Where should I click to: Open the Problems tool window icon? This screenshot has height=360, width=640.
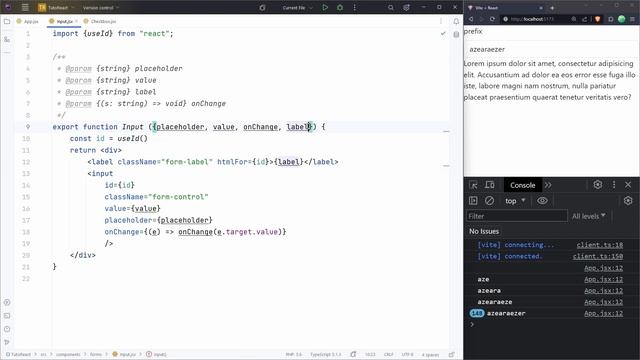(7, 329)
